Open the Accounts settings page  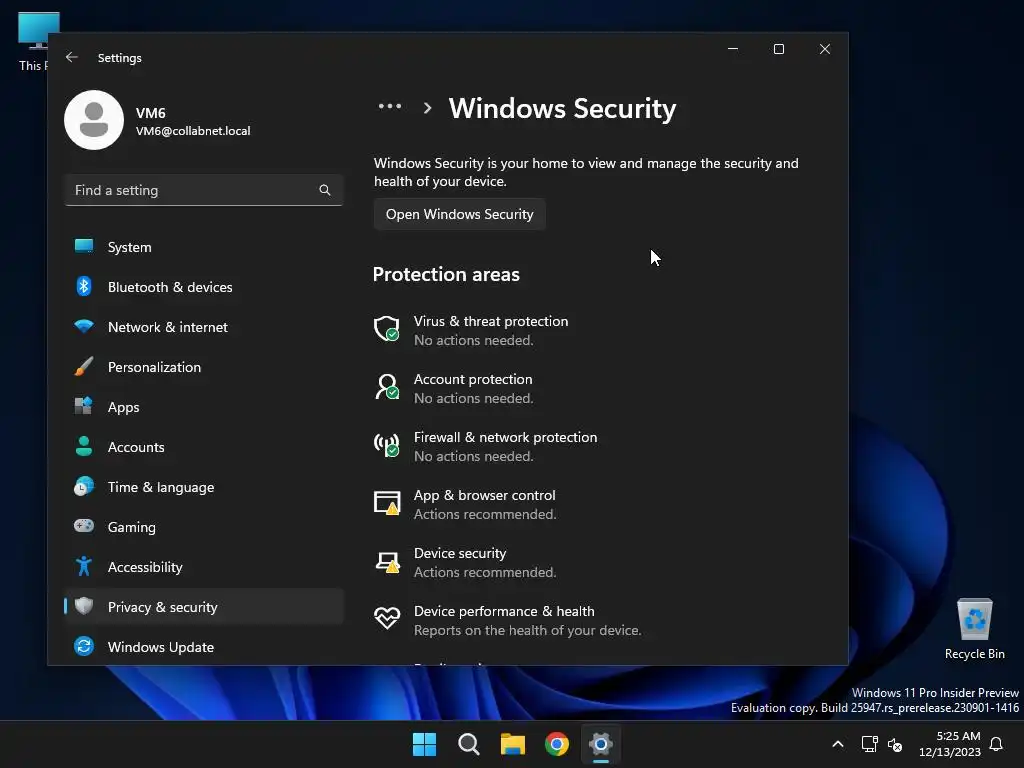pos(204,447)
